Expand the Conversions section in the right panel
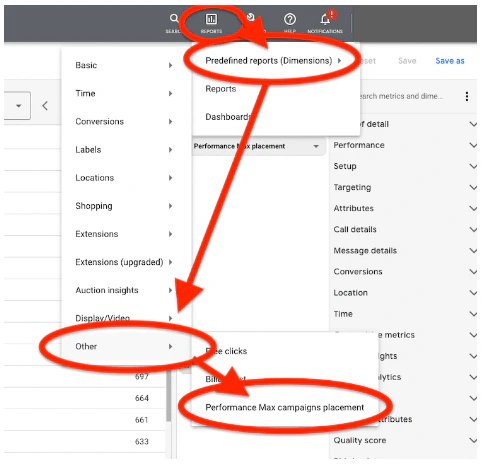The width and height of the screenshot is (482, 467). (x=405, y=272)
